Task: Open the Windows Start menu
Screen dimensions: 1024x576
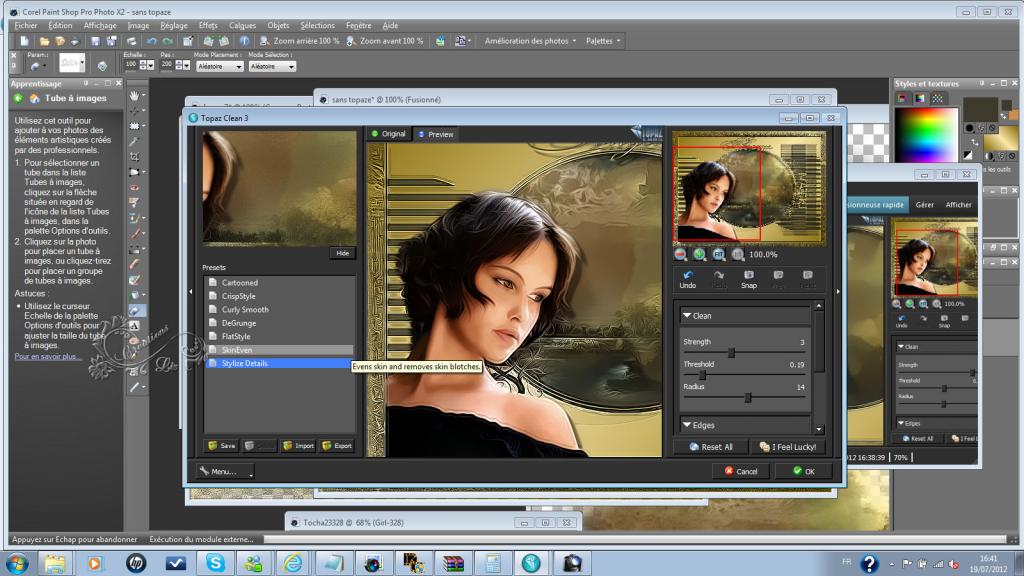Action: 16,563
